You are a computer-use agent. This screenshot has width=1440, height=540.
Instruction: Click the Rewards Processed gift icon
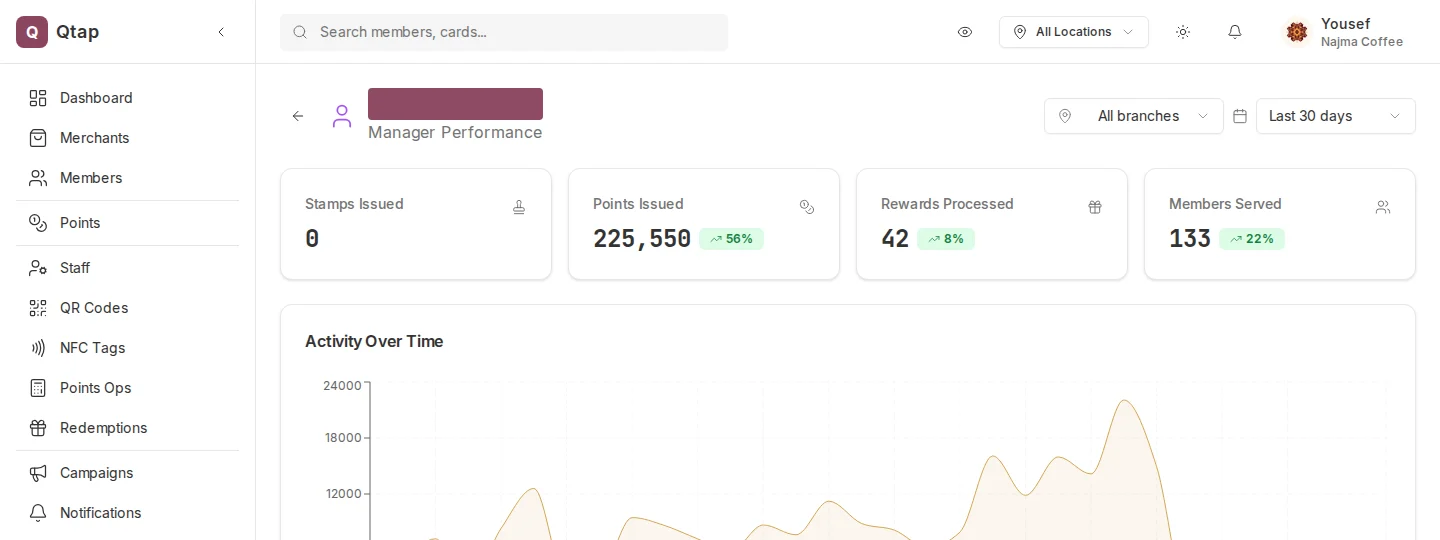1095,207
